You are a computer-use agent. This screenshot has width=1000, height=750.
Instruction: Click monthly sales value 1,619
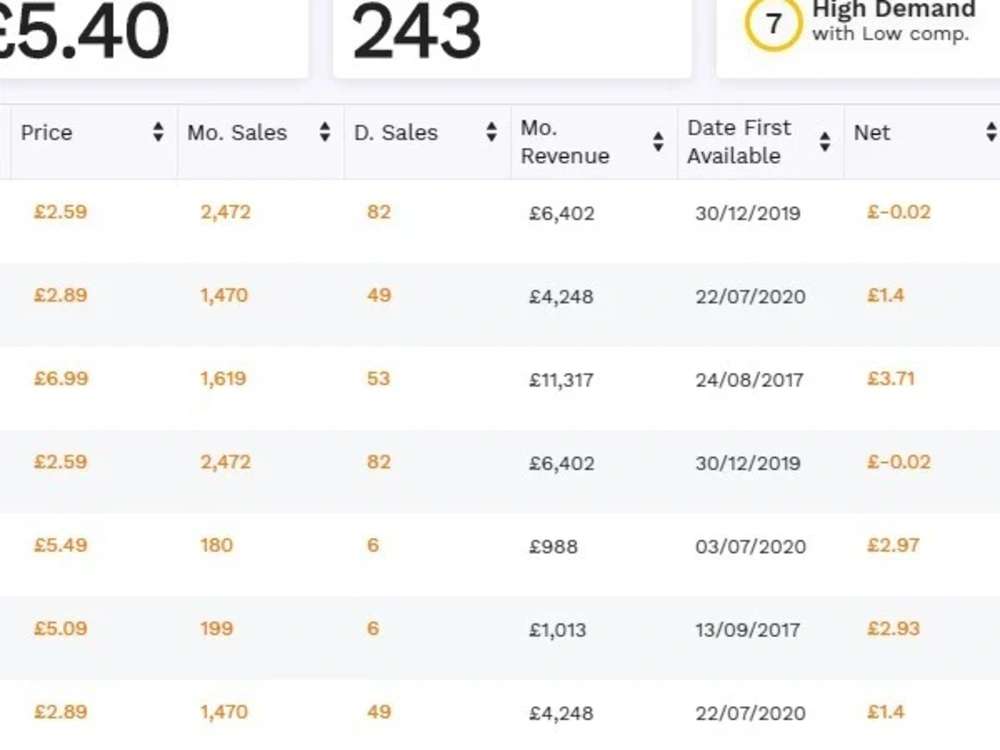[223, 379]
